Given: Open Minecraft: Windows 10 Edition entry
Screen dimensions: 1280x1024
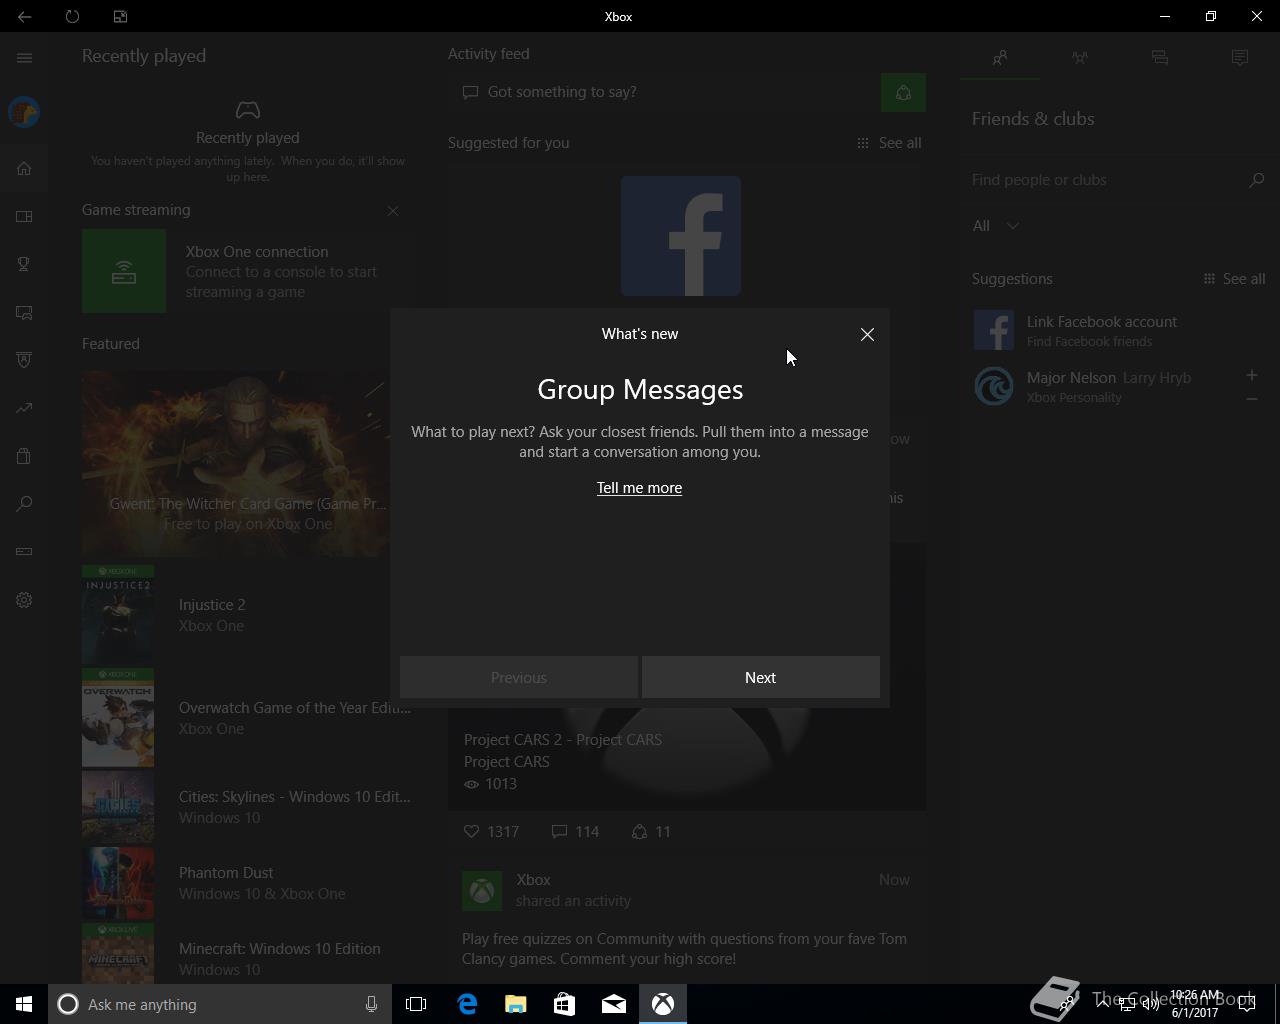Looking at the screenshot, I should coord(247,954).
